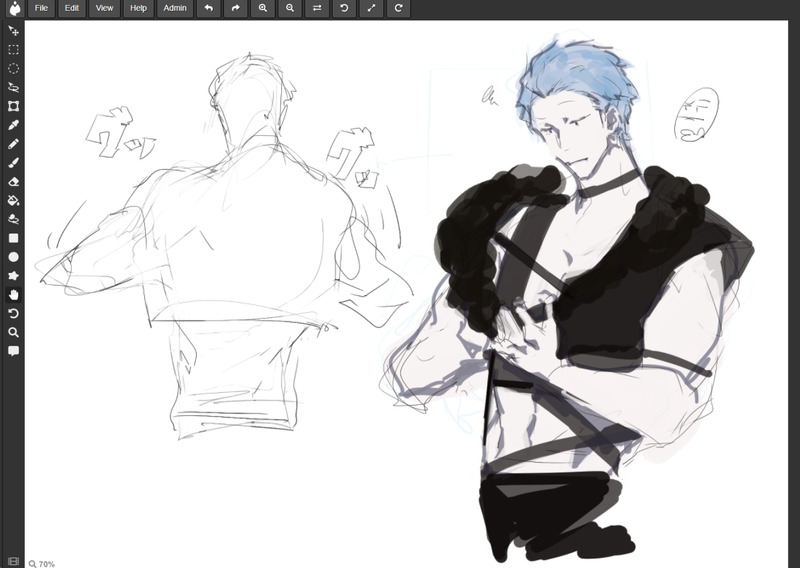Select the Transform tool
Viewport: 800px width, 568px height.
tap(14, 106)
